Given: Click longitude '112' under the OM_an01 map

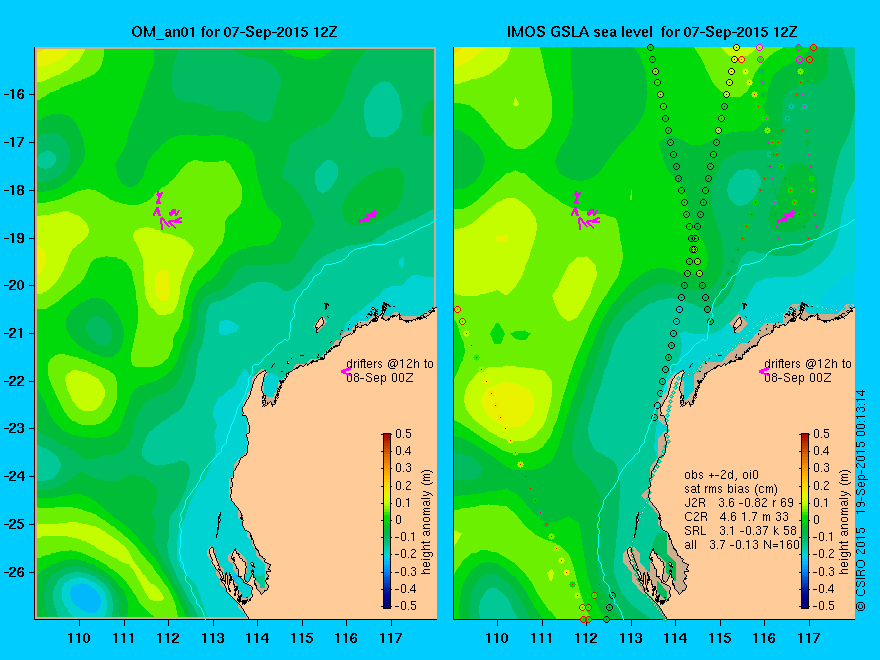Looking at the screenshot, I should [168, 638].
